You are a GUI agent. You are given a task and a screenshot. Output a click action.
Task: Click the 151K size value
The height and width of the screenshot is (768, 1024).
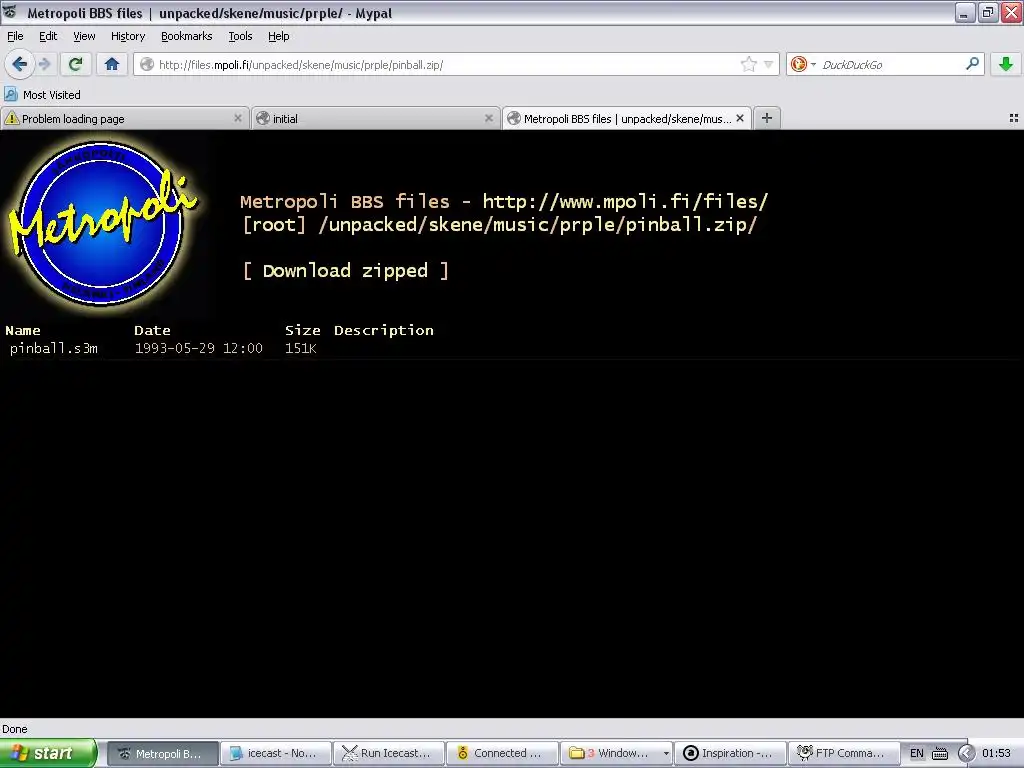click(300, 348)
